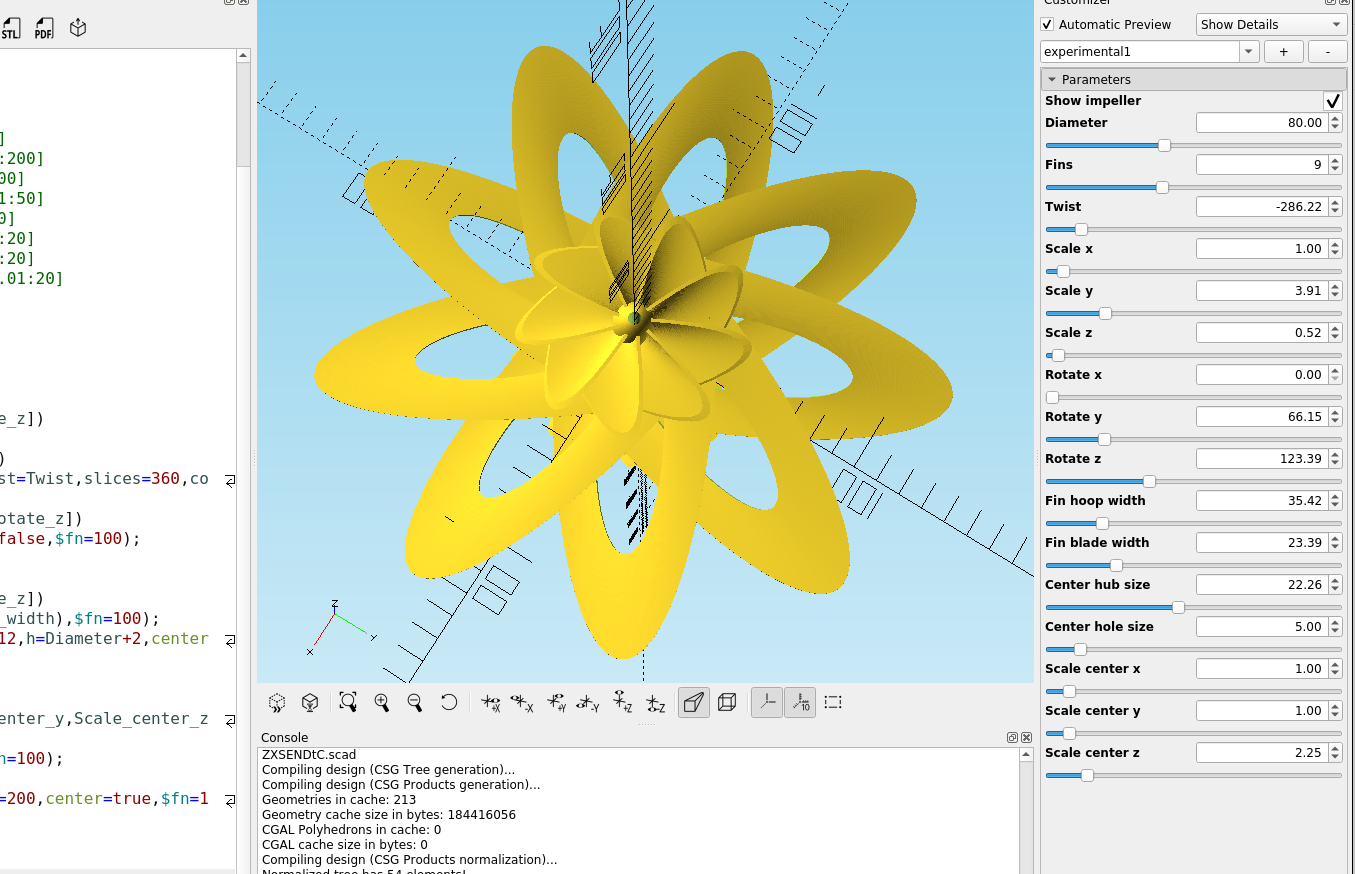Select the zoom-to-fit viewport tool

click(347, 702)
